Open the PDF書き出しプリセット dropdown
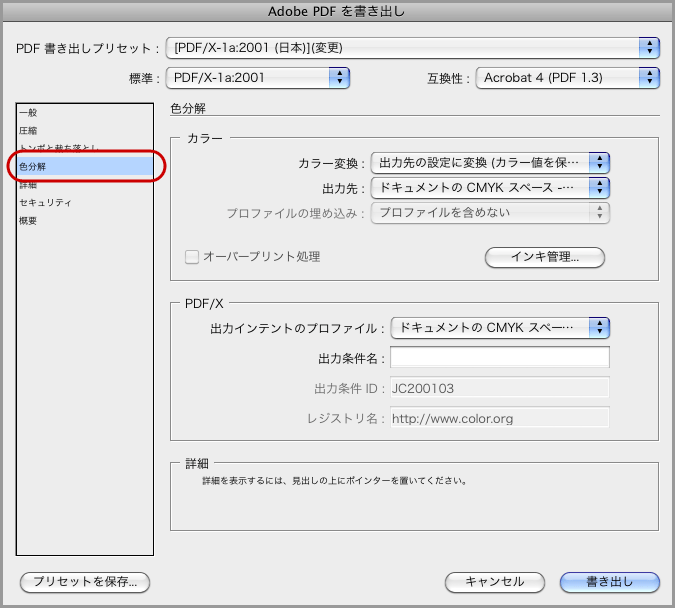This screenshot has height=608, width=675. click(x=412, y=48)
